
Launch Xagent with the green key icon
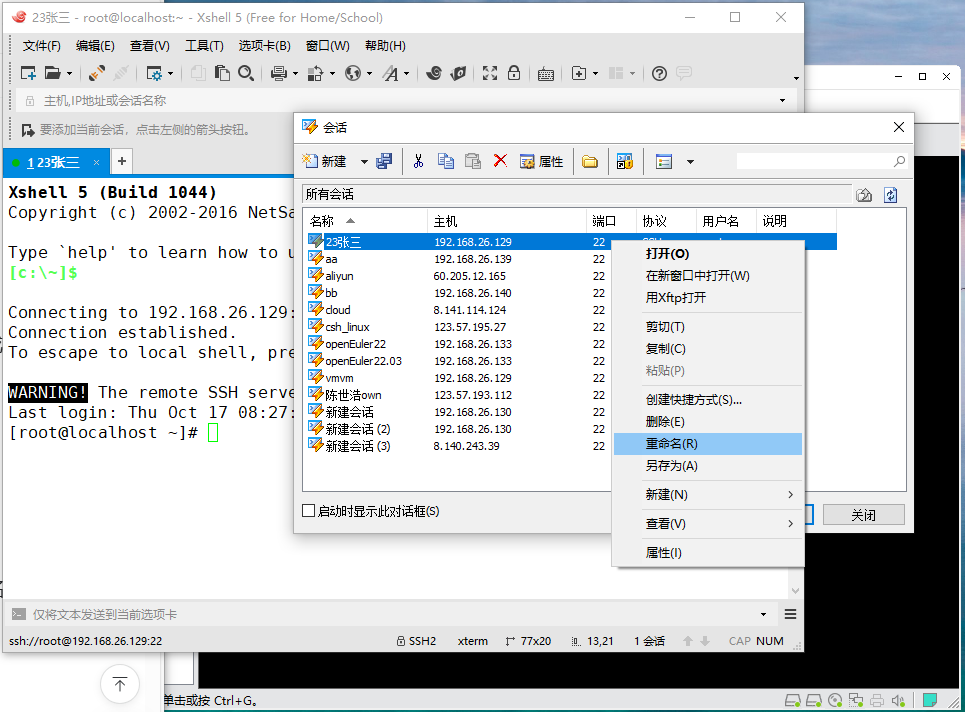[x=458, y=73]
